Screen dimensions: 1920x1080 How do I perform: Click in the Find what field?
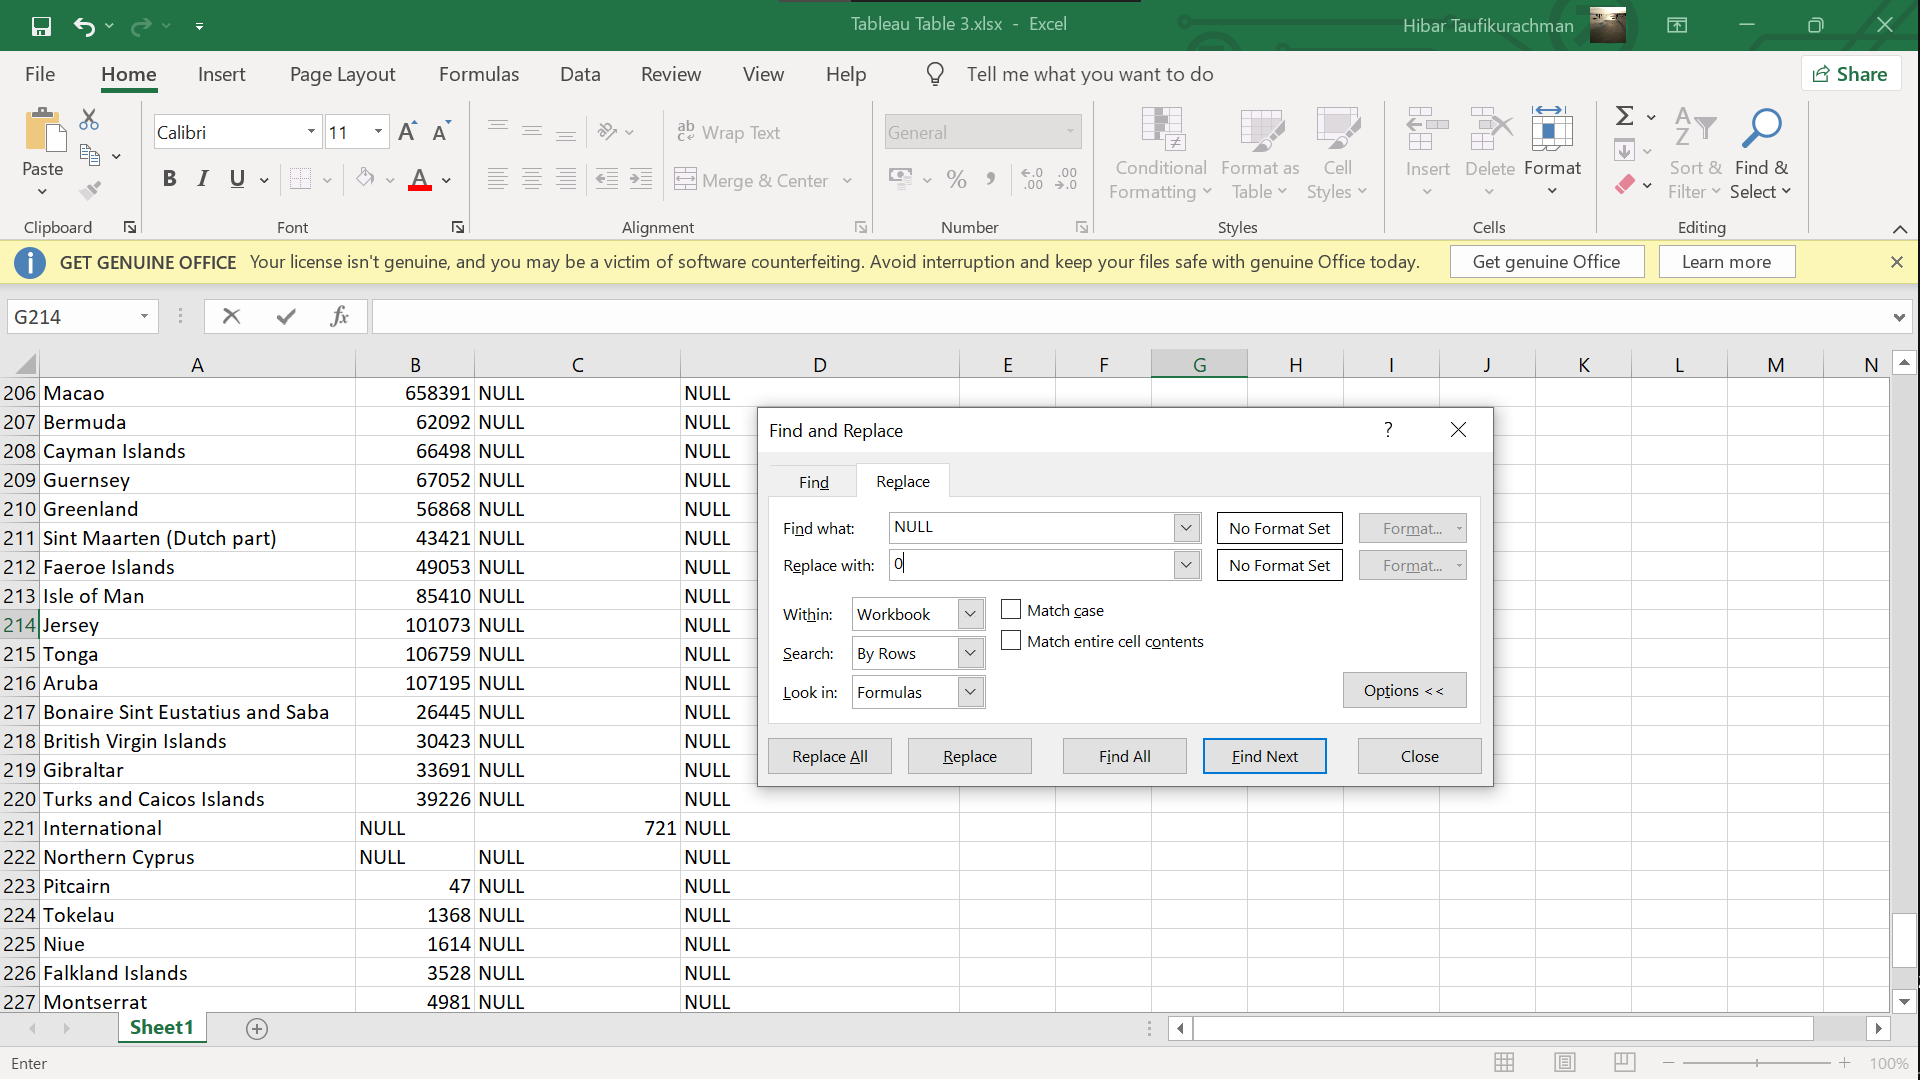tap(1030, 527)
